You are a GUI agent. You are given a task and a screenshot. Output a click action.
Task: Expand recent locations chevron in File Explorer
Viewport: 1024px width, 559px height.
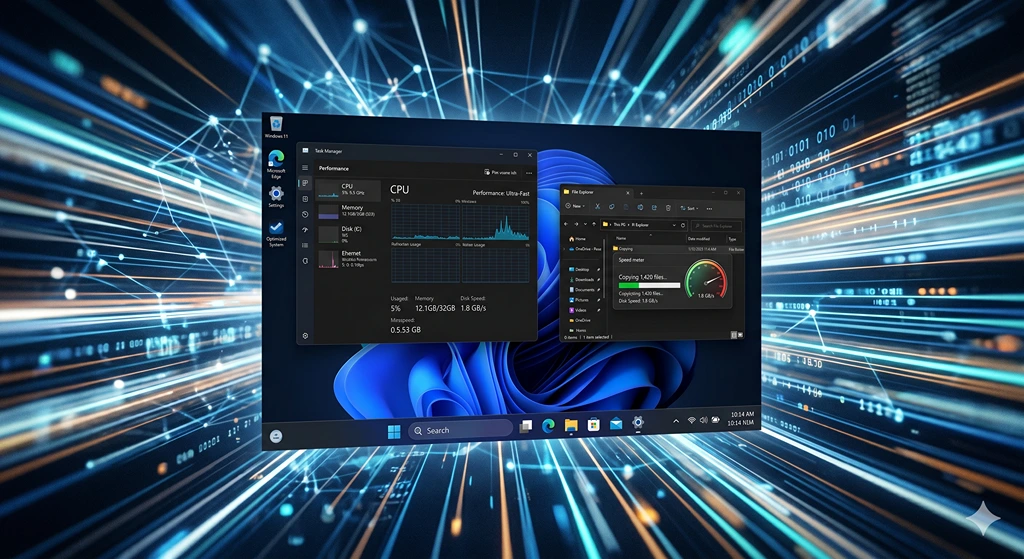pyautogui.click(x=585, y=224)
